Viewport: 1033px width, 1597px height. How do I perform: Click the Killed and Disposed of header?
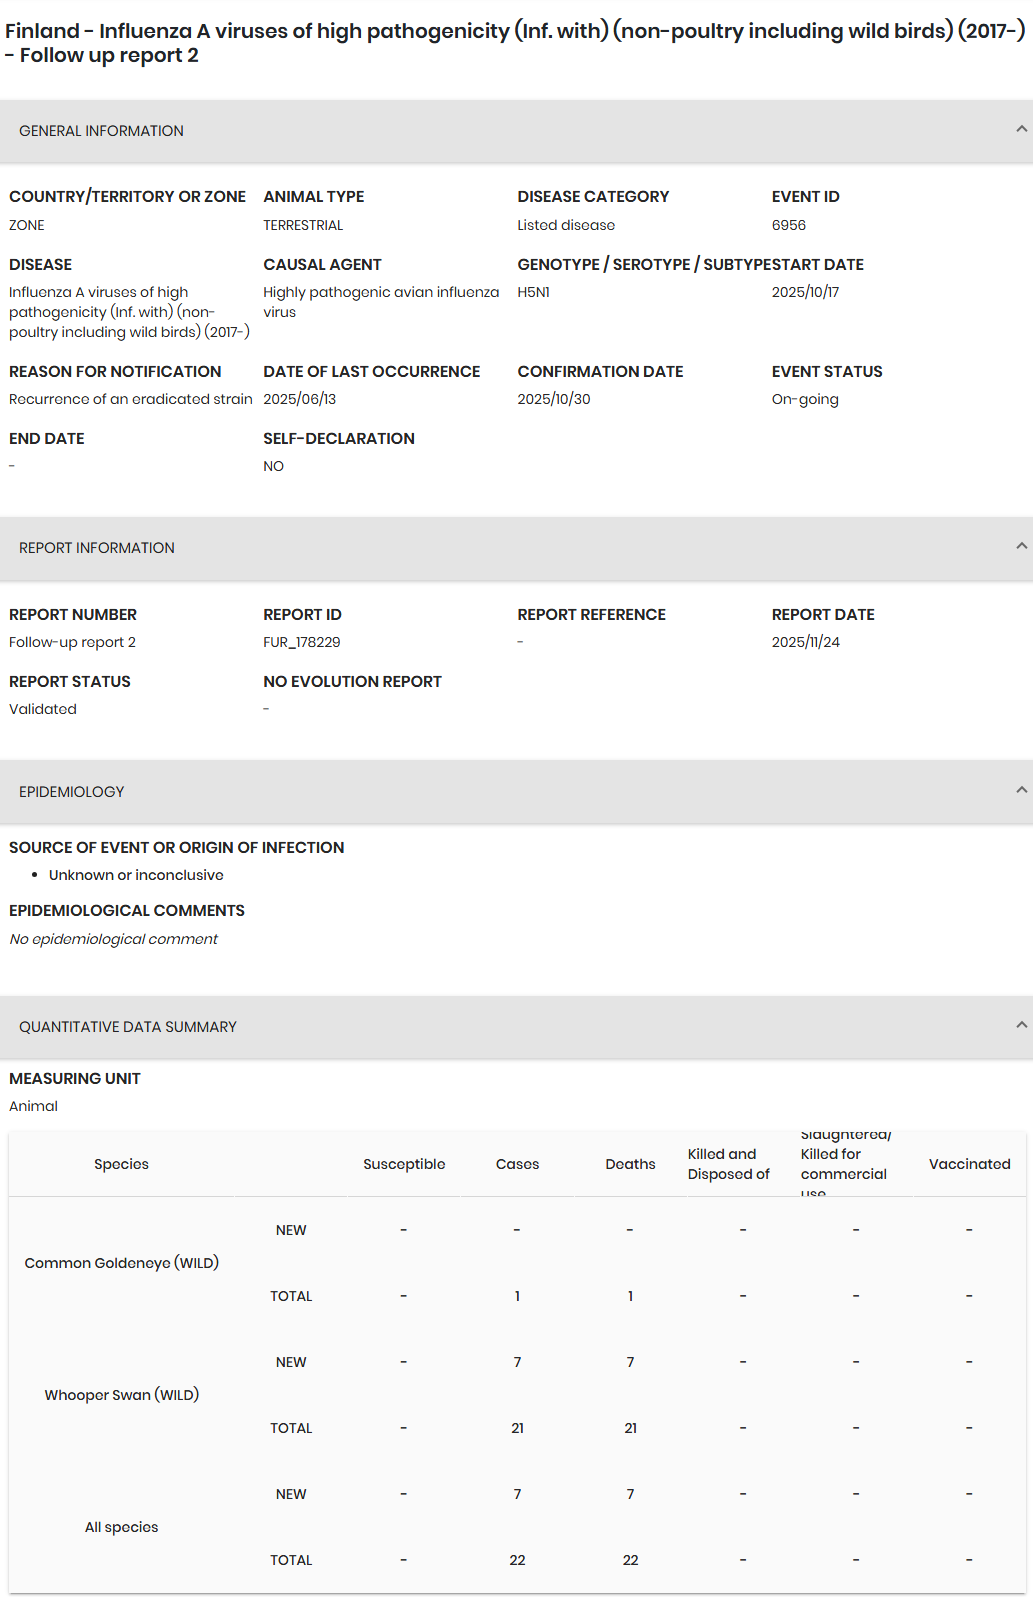[728, 1164]
